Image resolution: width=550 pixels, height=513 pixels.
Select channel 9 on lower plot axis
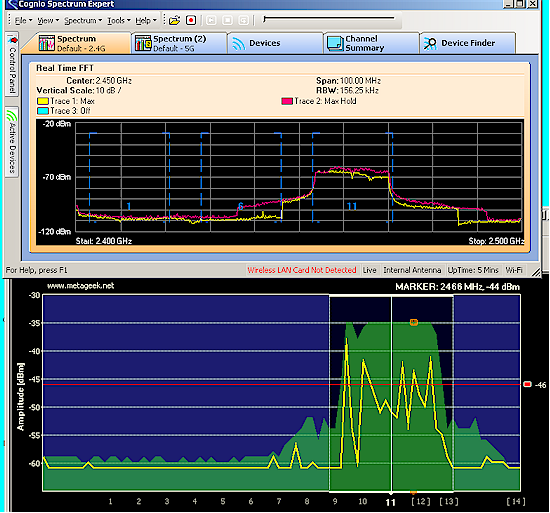[335, 501]
